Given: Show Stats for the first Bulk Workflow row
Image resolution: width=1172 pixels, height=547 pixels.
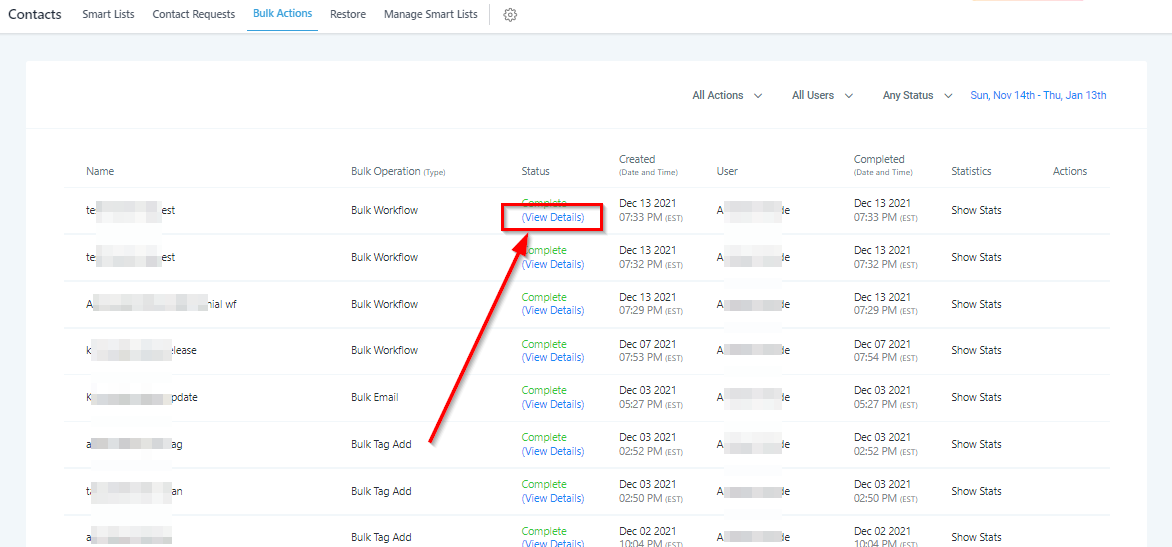Looking at the screenshot, I should point(976,211).
